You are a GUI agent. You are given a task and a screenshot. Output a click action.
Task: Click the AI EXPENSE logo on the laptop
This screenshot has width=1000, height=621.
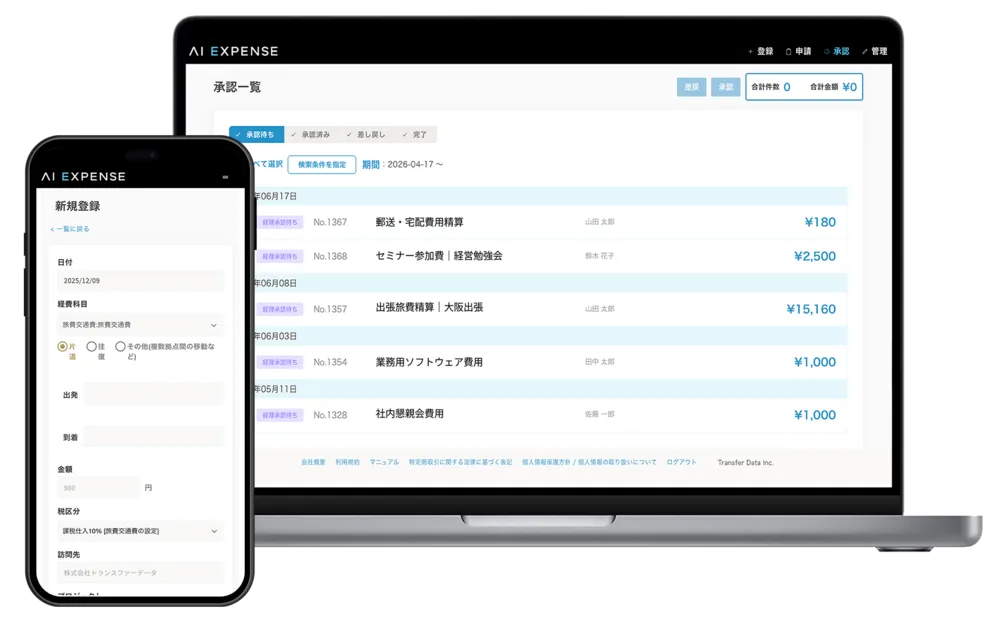233,51
